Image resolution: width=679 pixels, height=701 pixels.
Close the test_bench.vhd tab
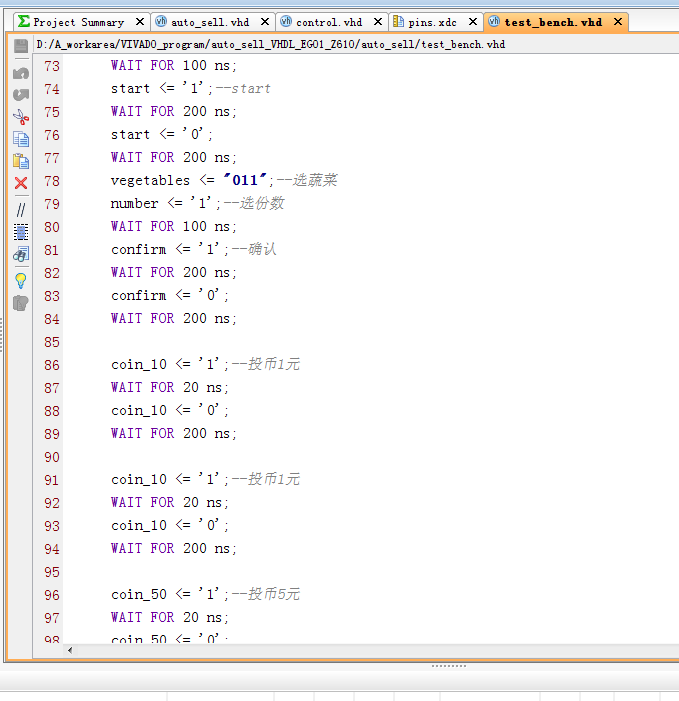617,22
